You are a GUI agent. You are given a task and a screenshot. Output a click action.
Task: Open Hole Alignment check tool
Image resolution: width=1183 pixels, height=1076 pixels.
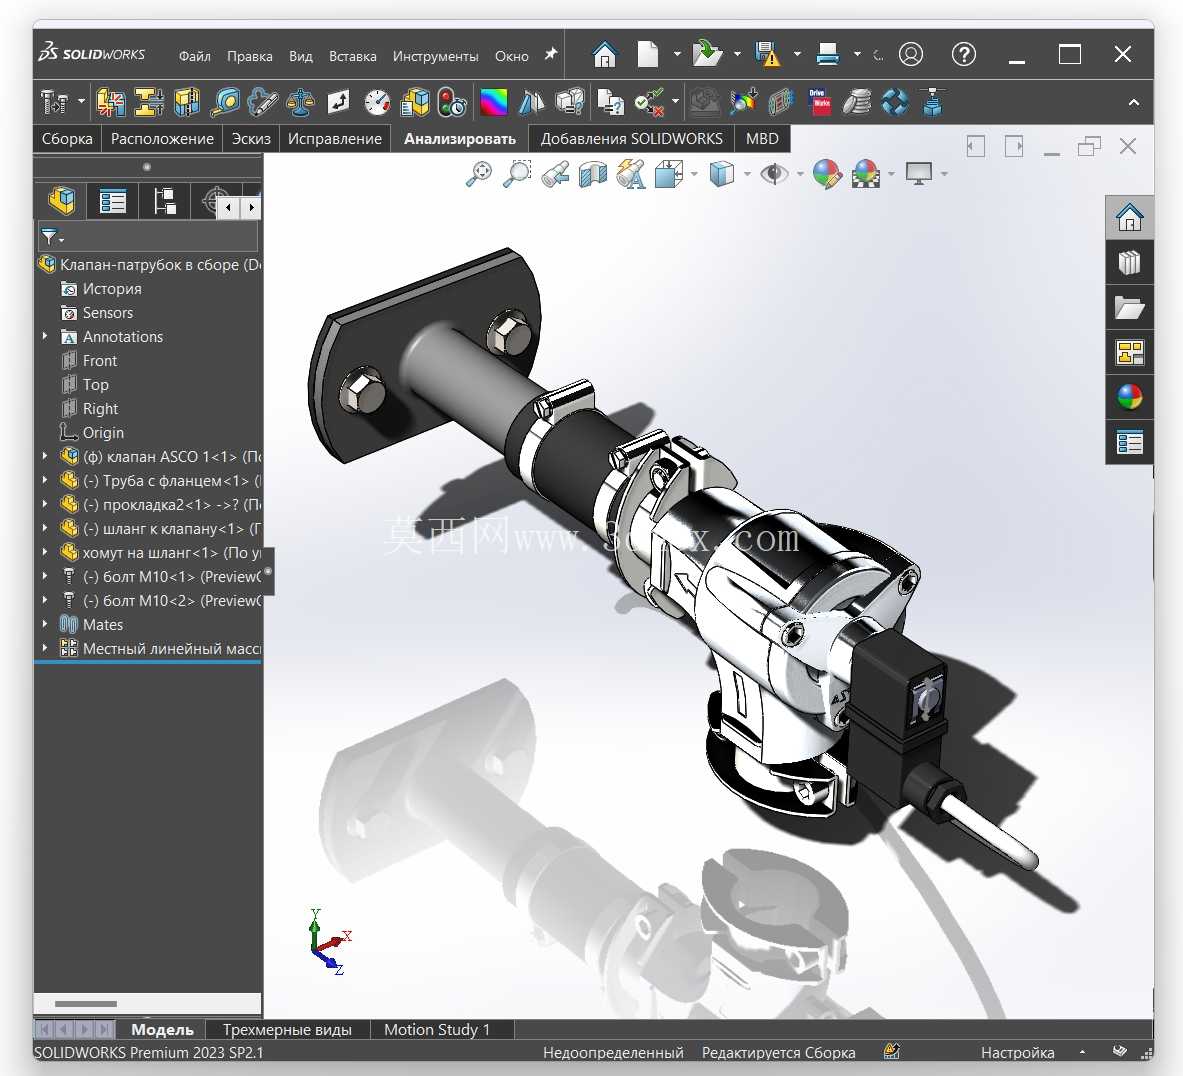click(x=186, y=102)
